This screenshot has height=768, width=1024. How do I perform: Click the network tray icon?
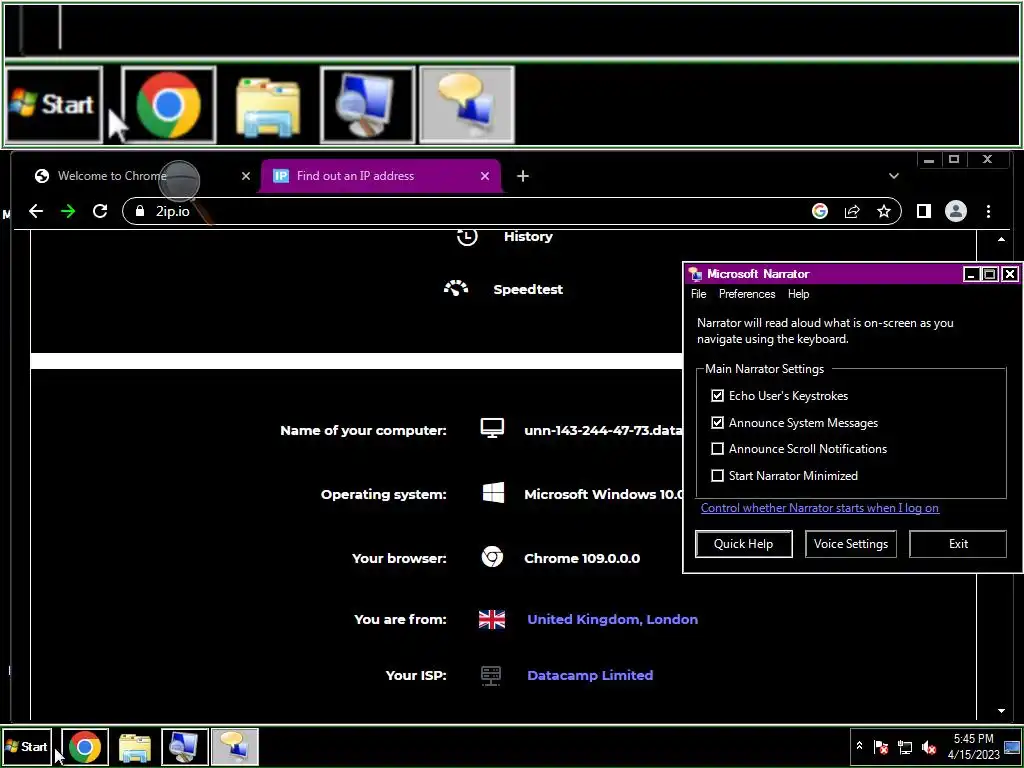point(905,746)
